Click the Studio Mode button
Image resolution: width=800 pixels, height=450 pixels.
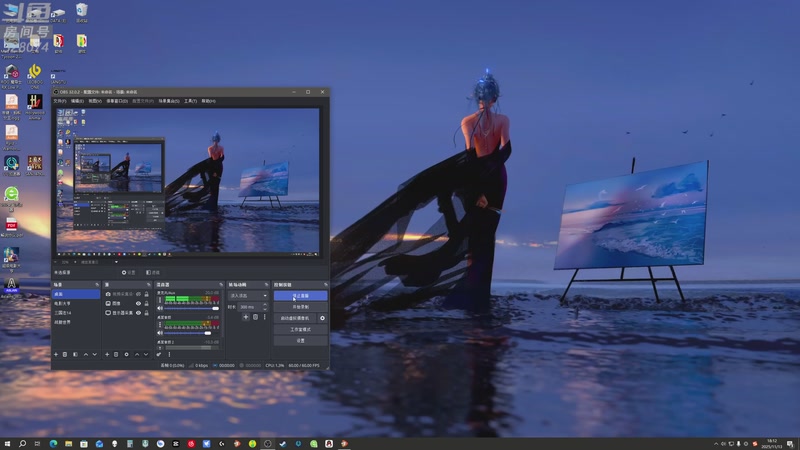tap(301, 329)
